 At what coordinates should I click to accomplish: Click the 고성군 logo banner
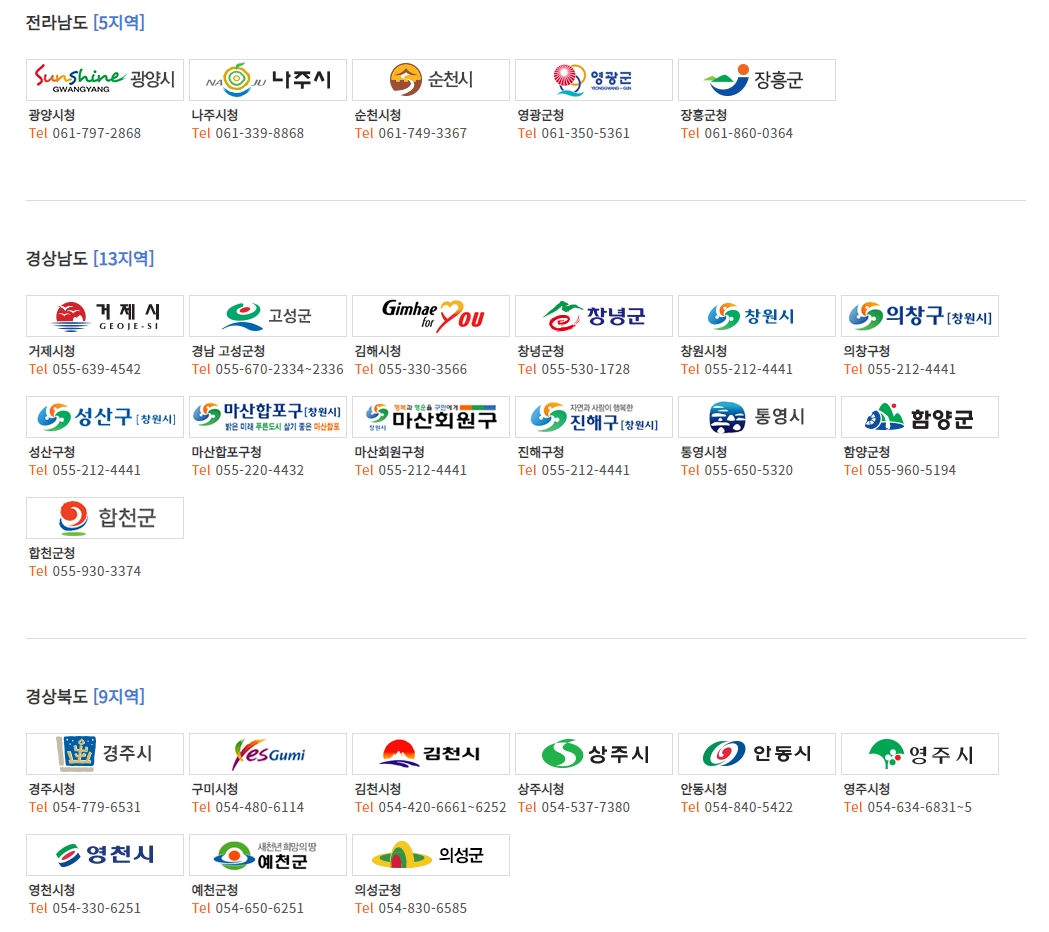(268, 316)
